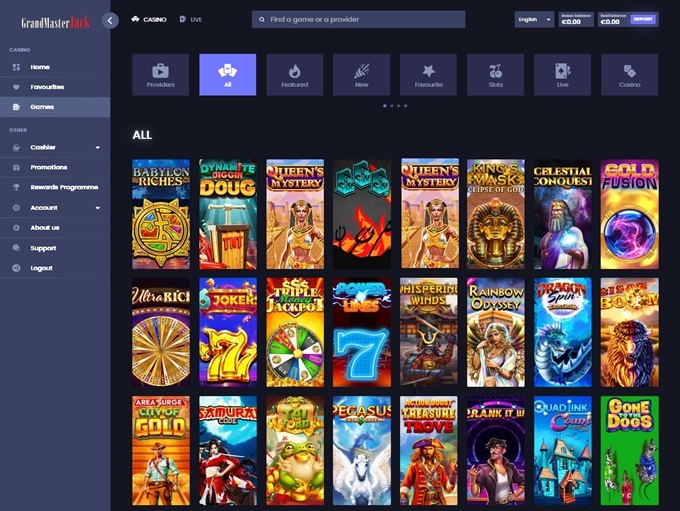
Task: Click the game search field
Action: tap(358, 19)
